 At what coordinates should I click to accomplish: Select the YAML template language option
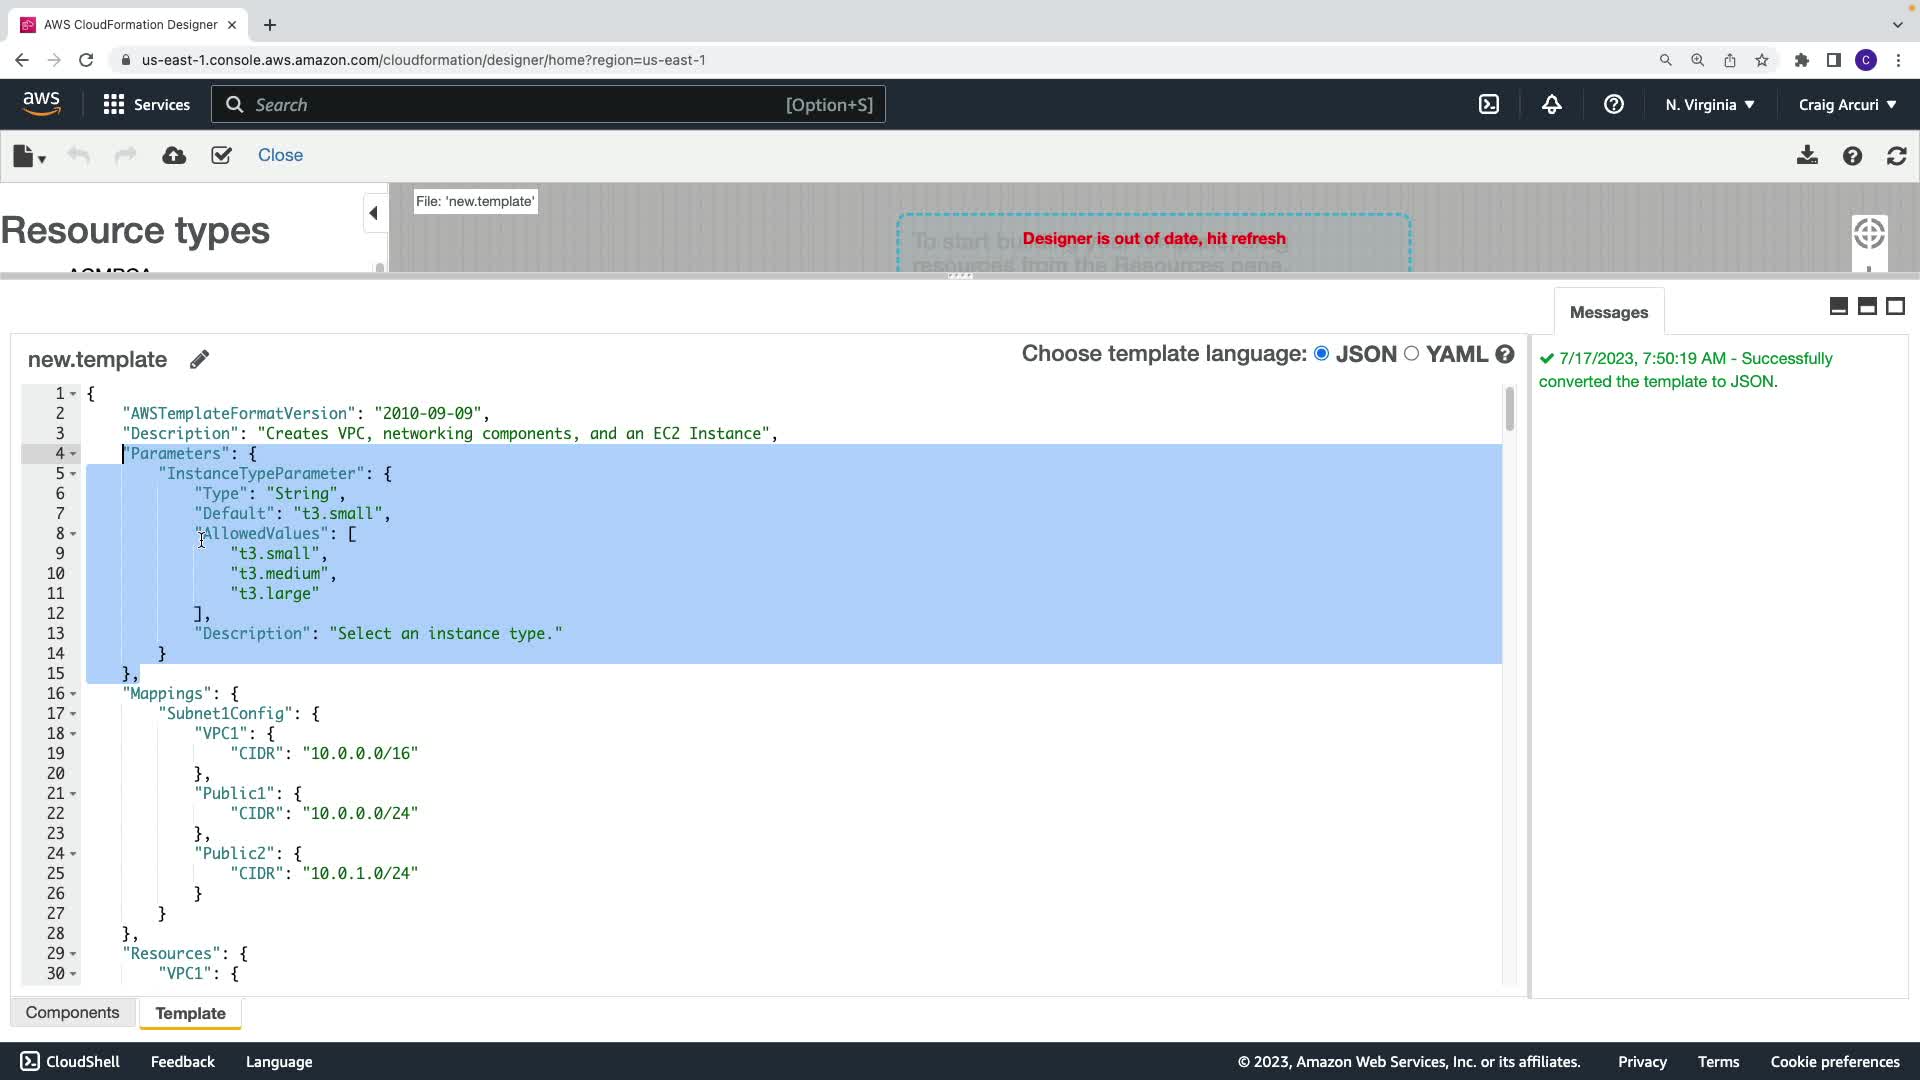1411,353
